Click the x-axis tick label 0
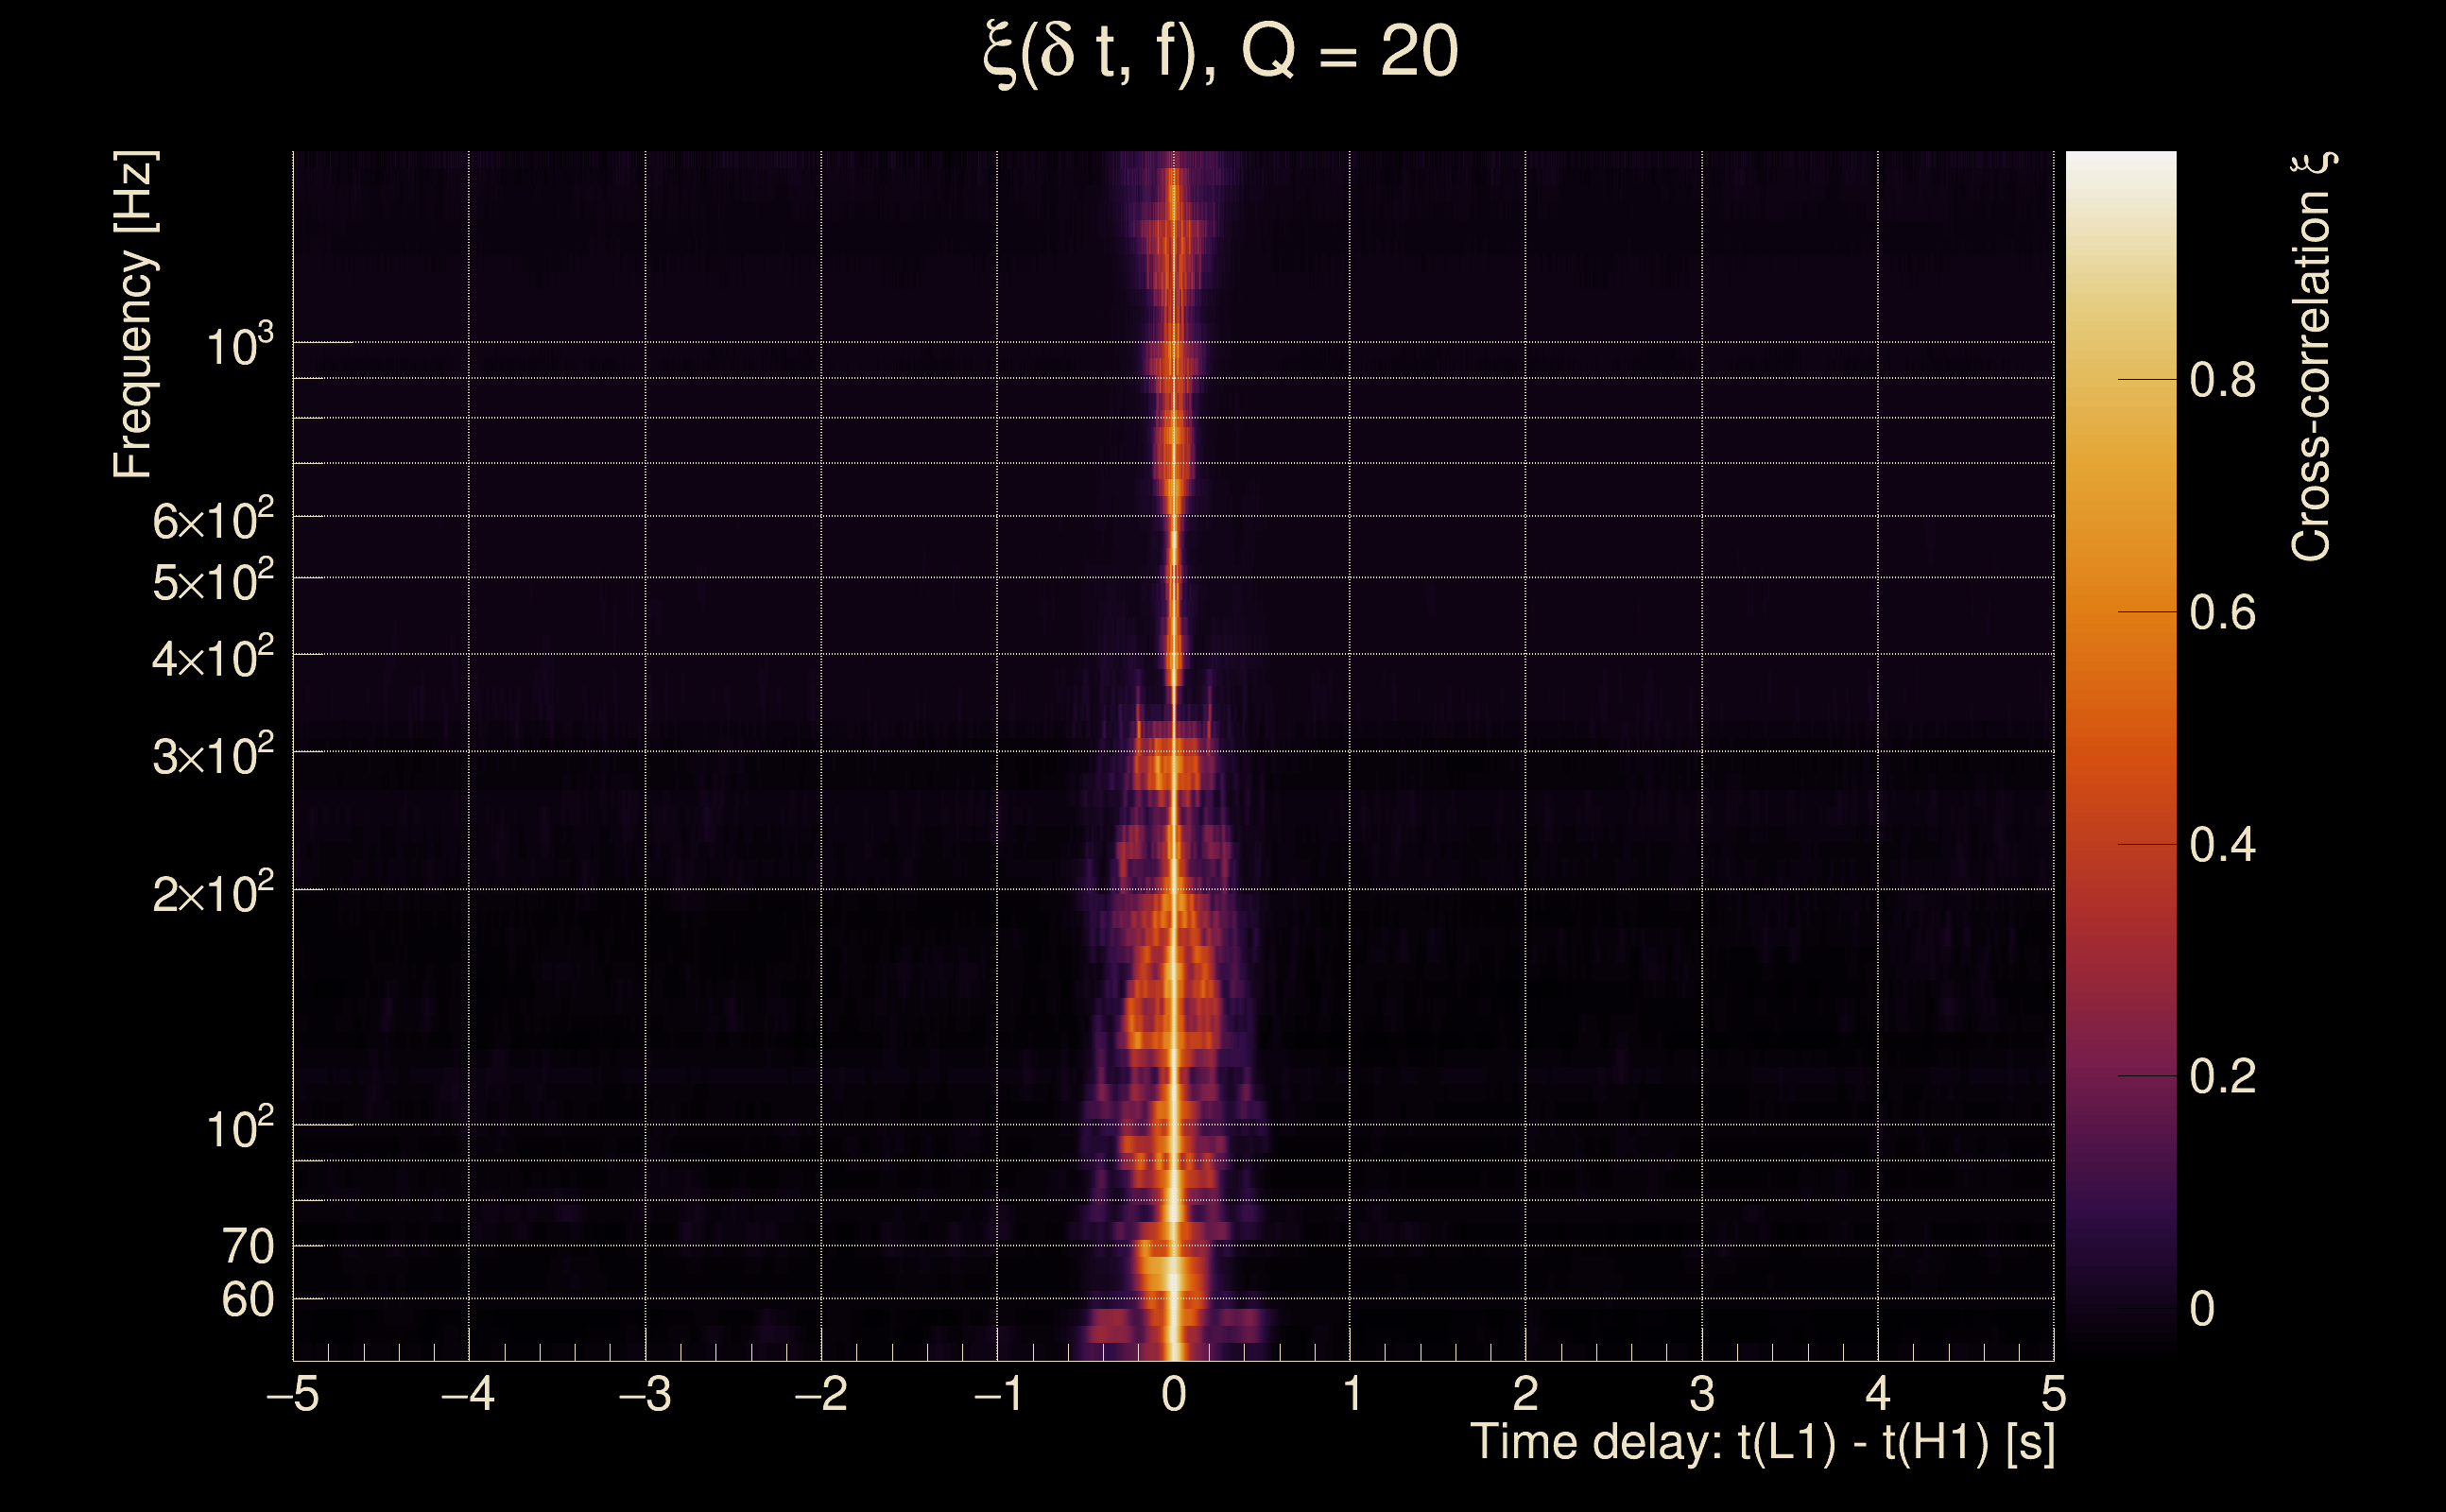 coord(1174,1394)
